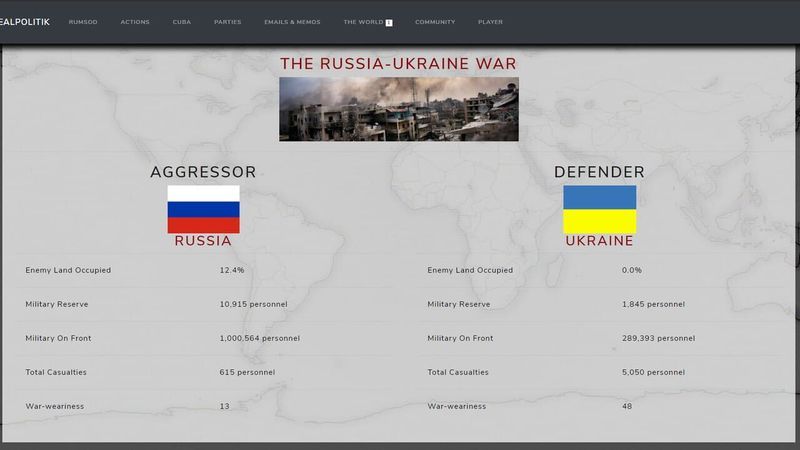The image size is (800, 450).
Task: Click the war banner photo
Action: (x=398, y=109)
